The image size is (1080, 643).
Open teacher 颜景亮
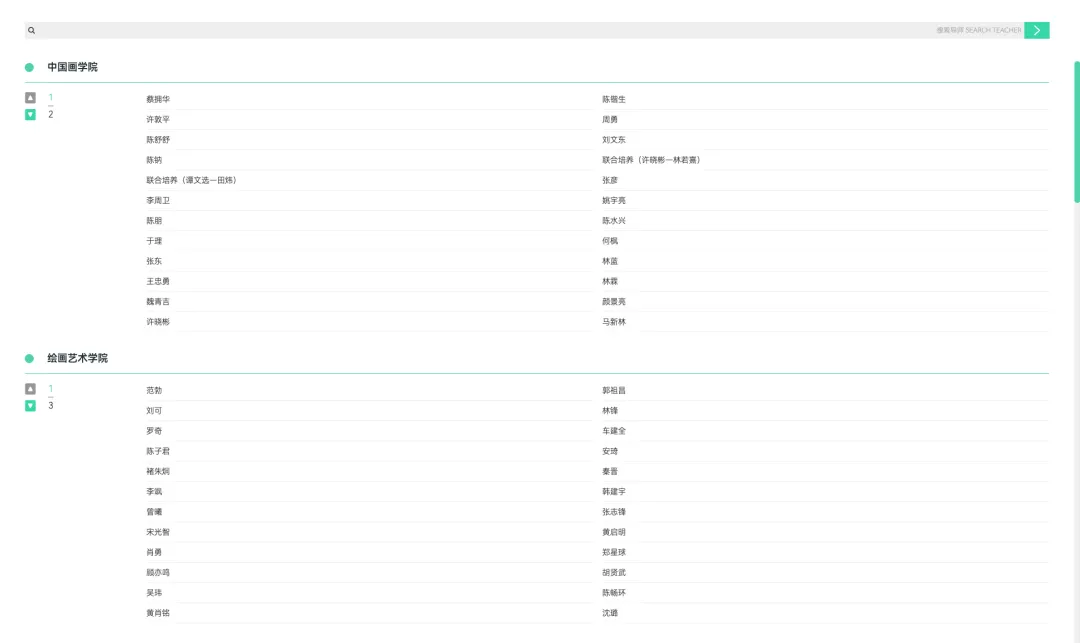pos(614,302)
